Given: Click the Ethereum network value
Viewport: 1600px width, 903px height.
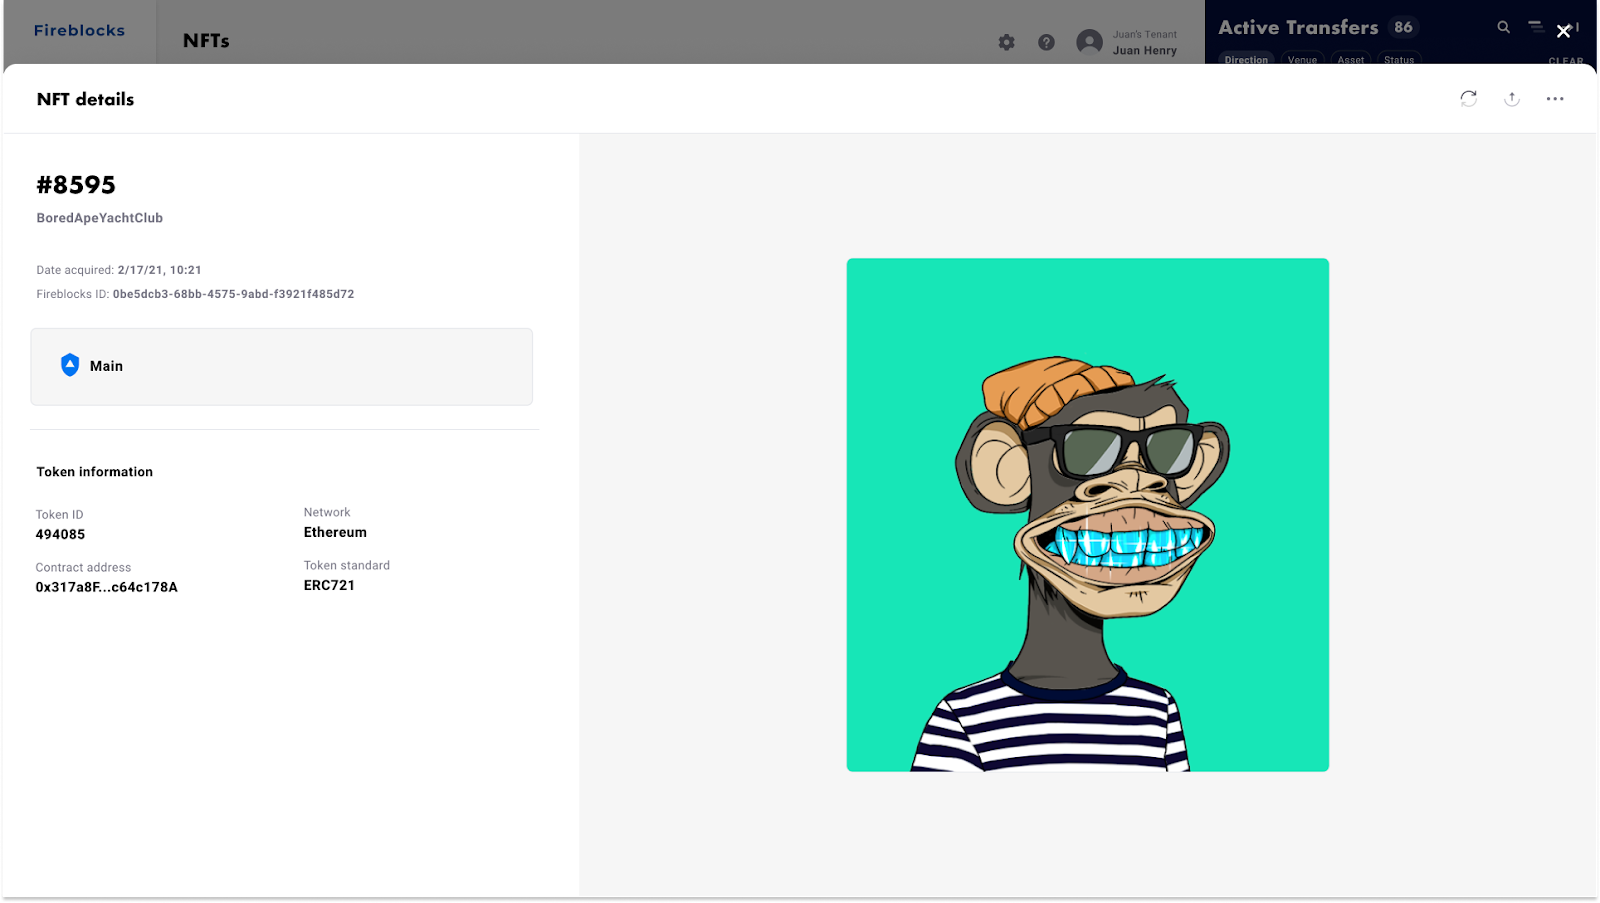Looking at the screenshot, I should click(335, 532).
